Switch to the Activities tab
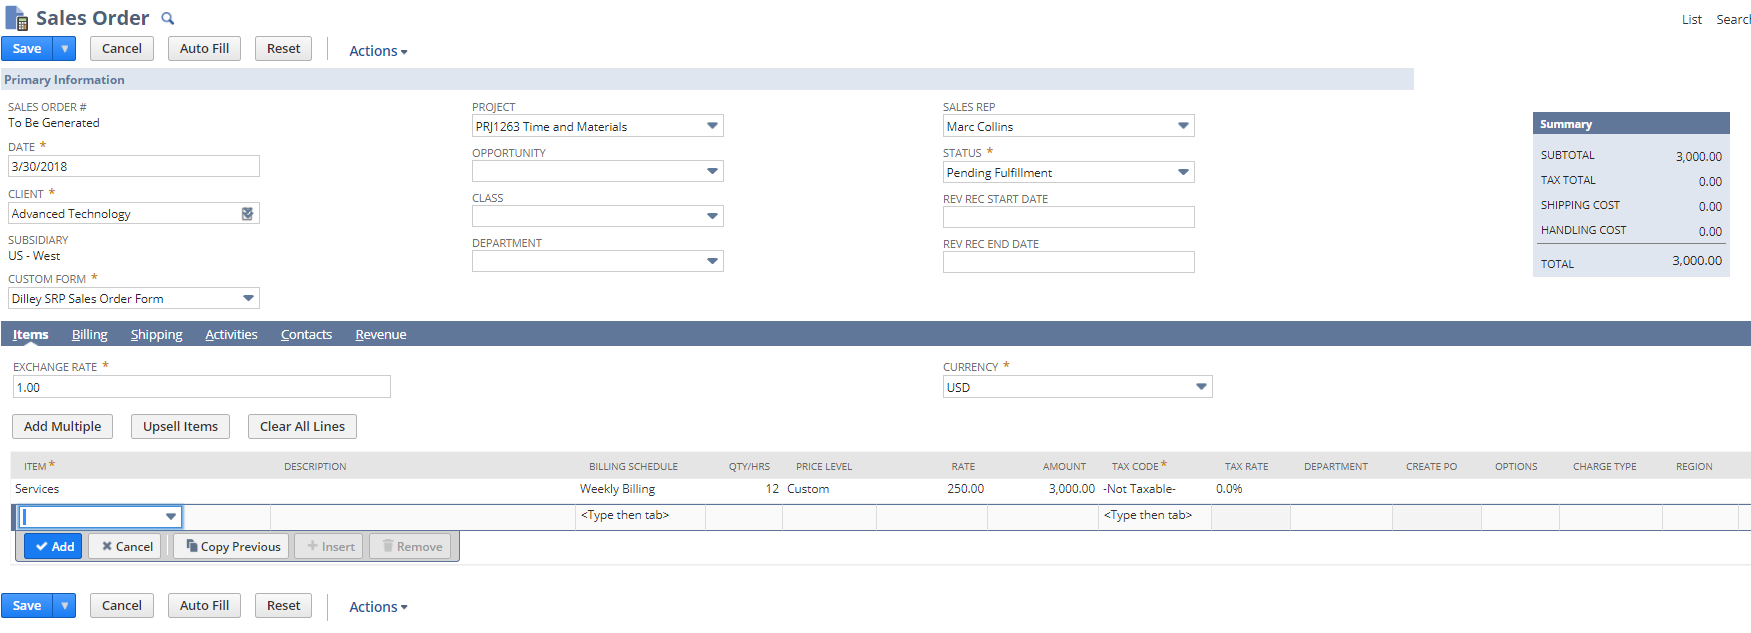Viewport: 1751px width, 633px height. click(231, 334)
